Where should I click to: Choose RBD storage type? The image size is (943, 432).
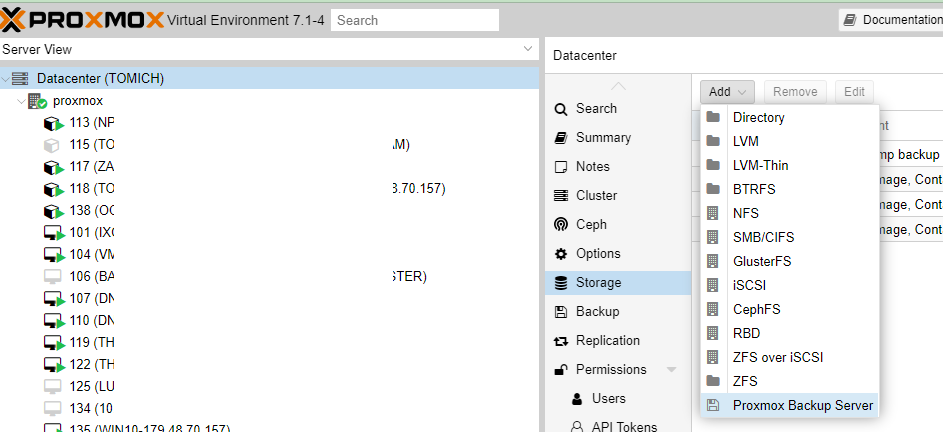coord(789,333)
